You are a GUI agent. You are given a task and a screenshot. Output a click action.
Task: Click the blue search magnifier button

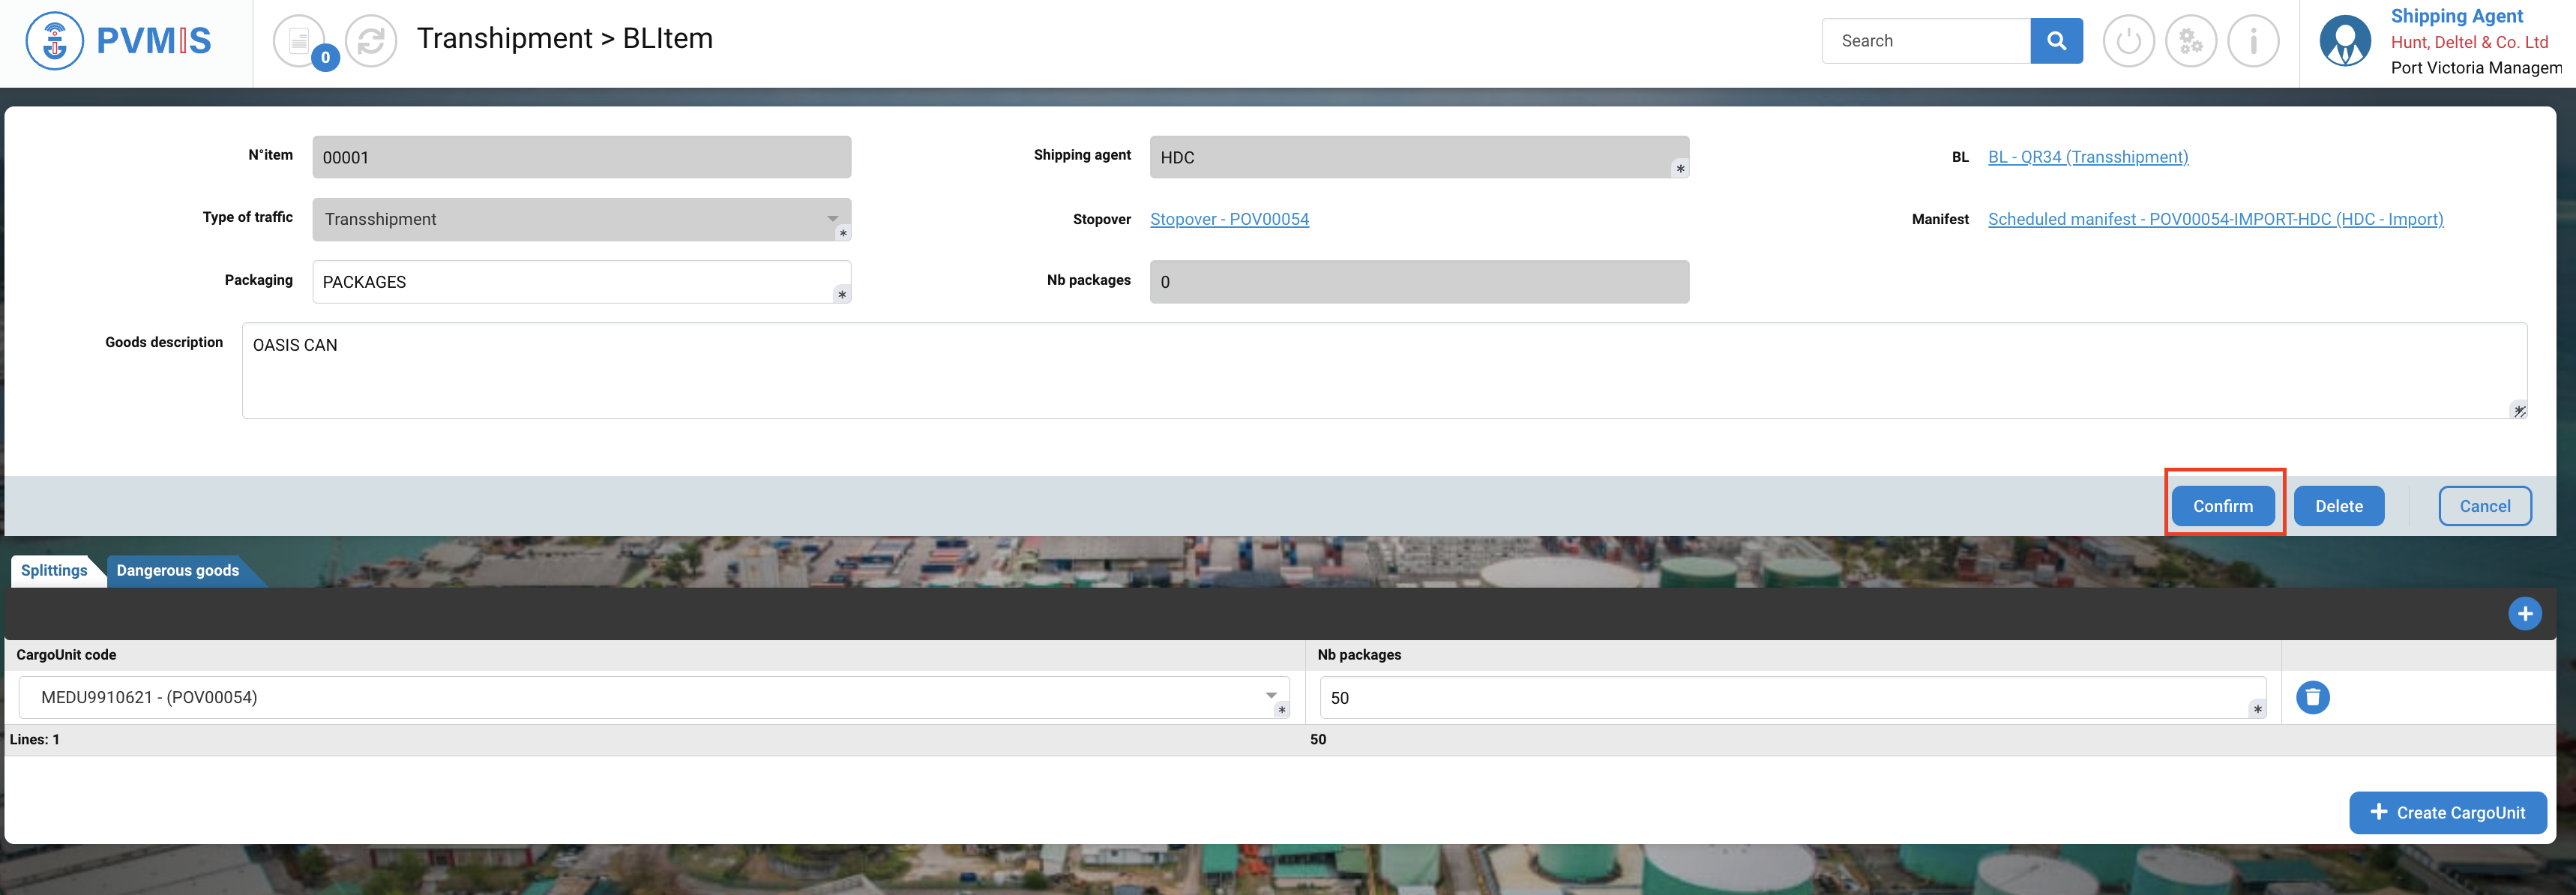click(2056, 41)
